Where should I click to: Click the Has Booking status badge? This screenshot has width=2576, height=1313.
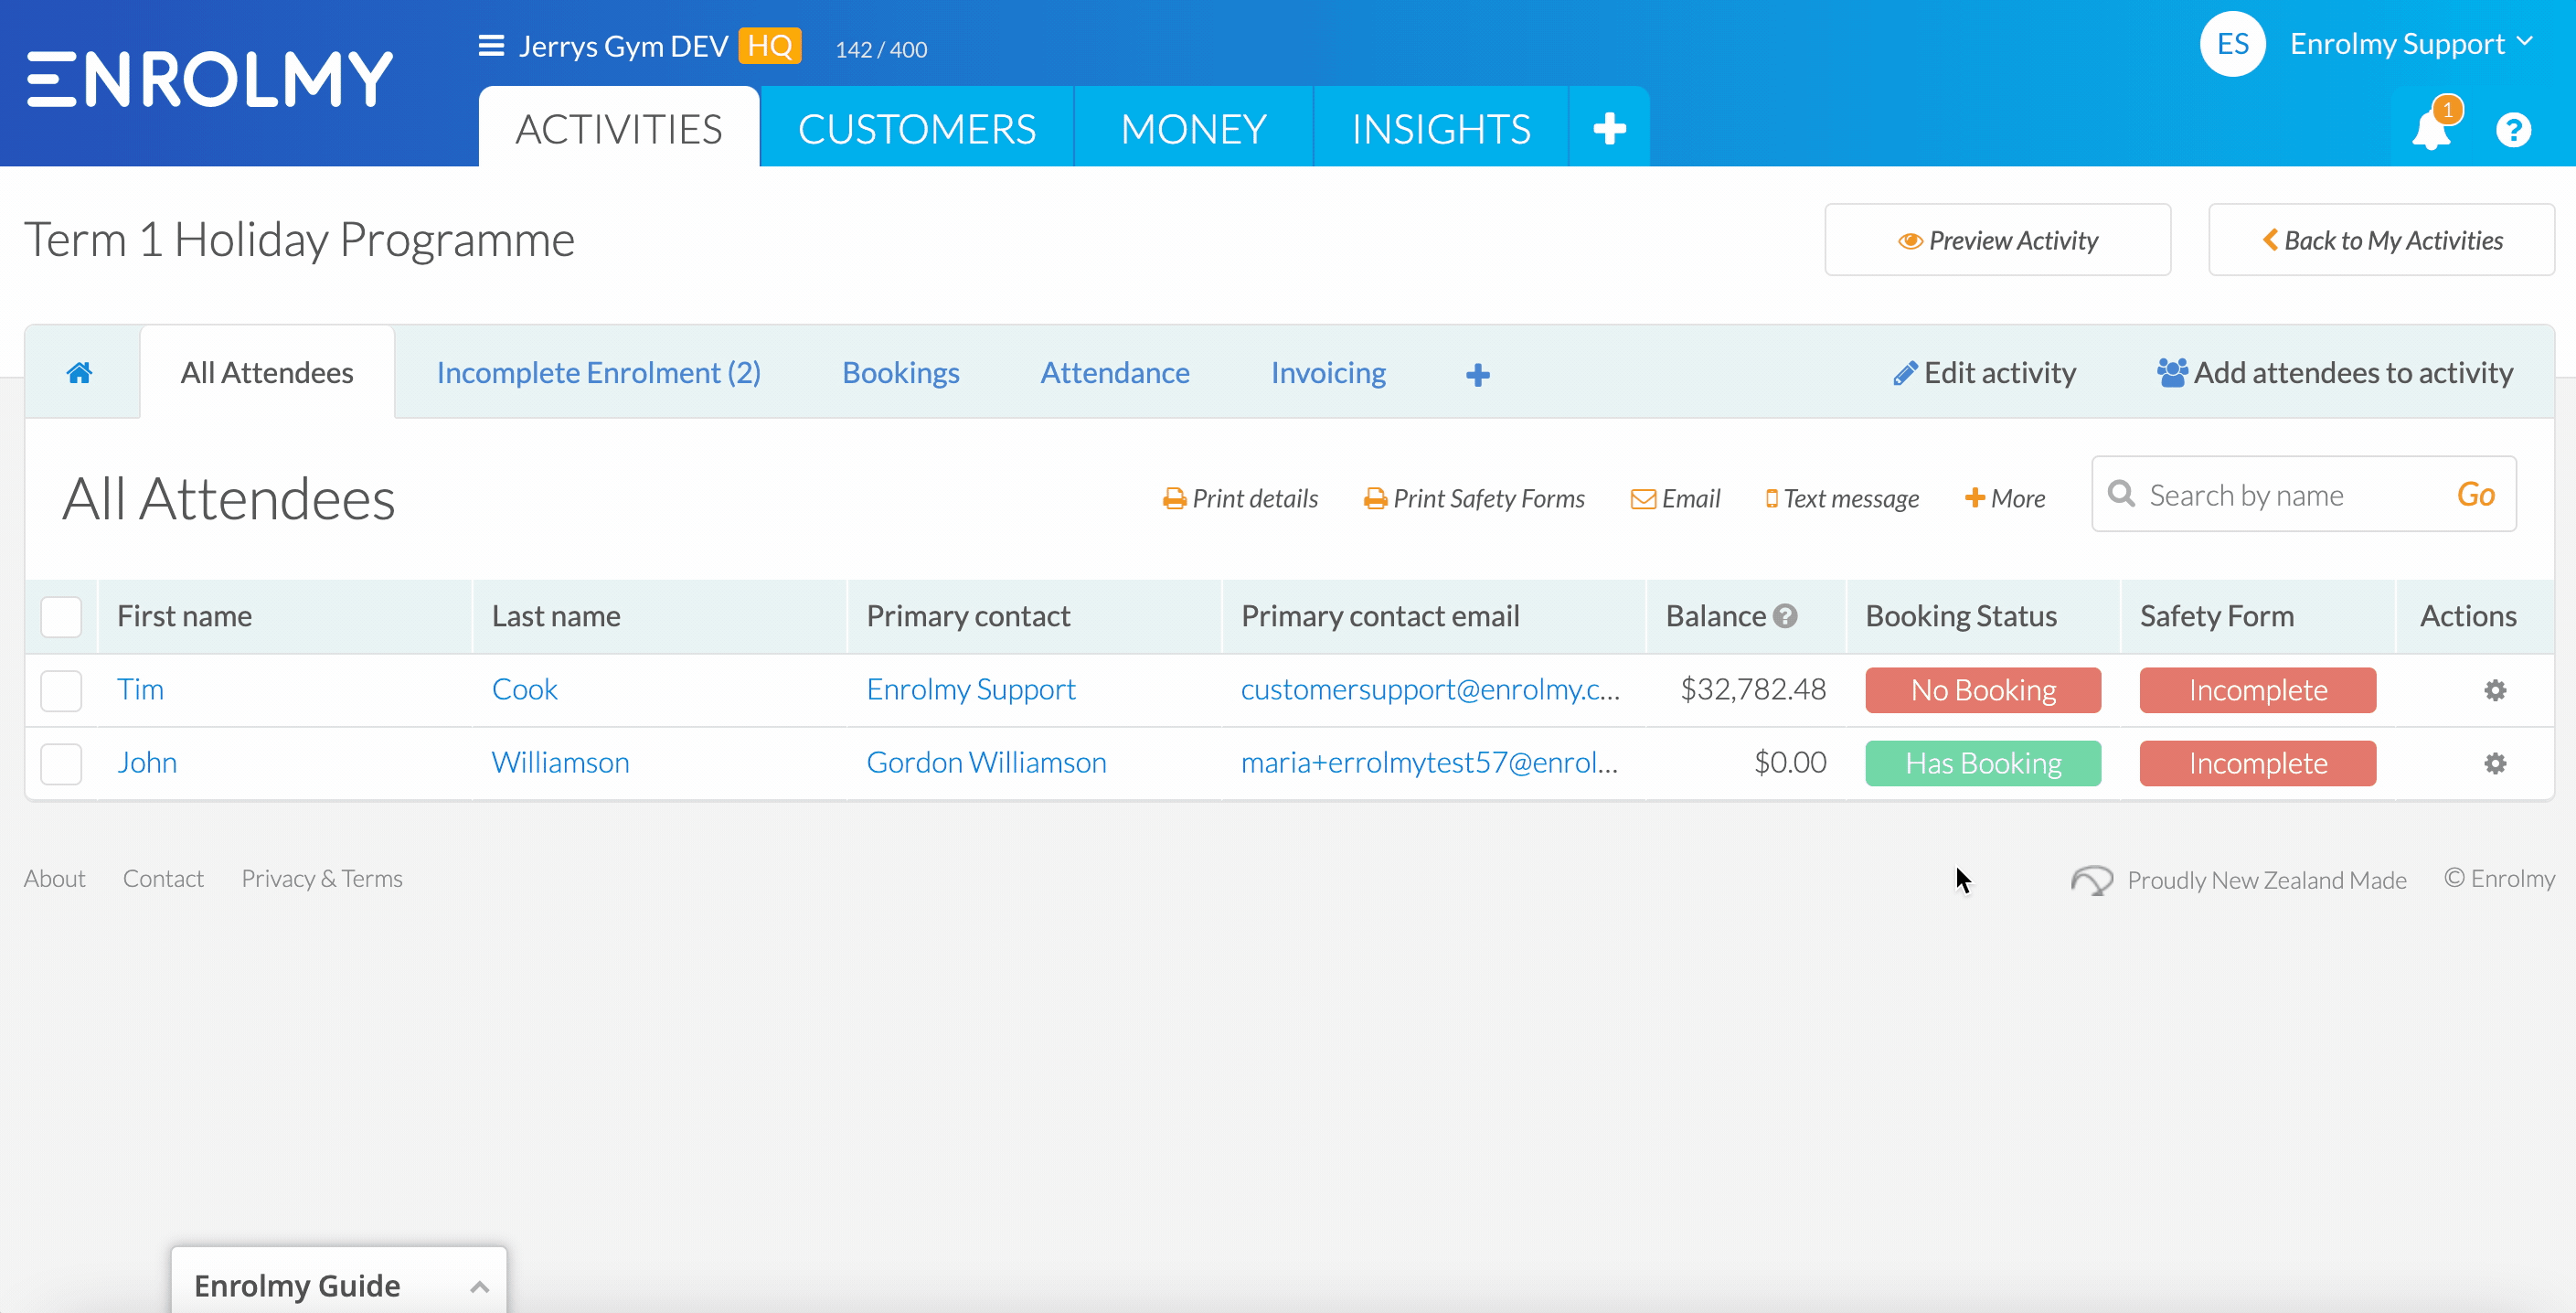(x=1983, y=763)
